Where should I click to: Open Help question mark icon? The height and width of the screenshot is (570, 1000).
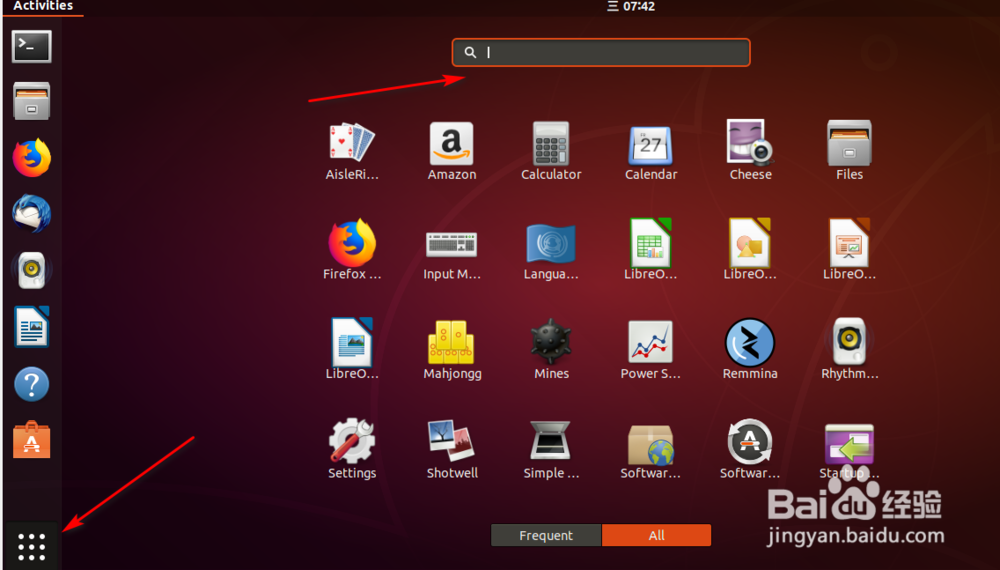point(31,384)
